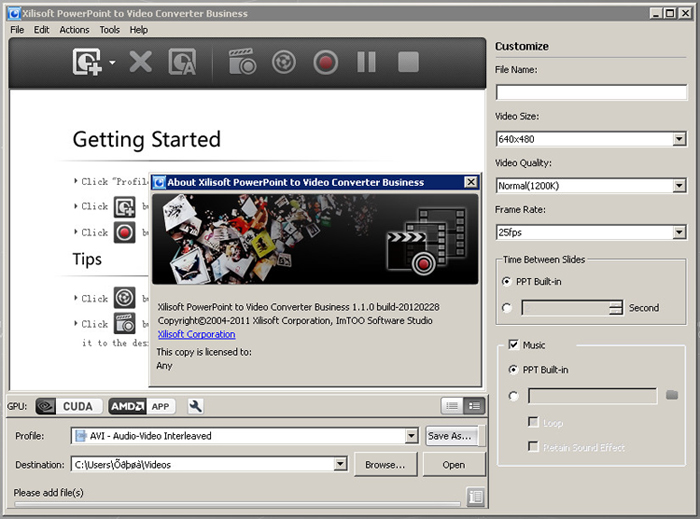Image resolution: width=700 pixels, height=519 pixels.
Task: Open the Video Size dropdown
Action: (679, 139)
